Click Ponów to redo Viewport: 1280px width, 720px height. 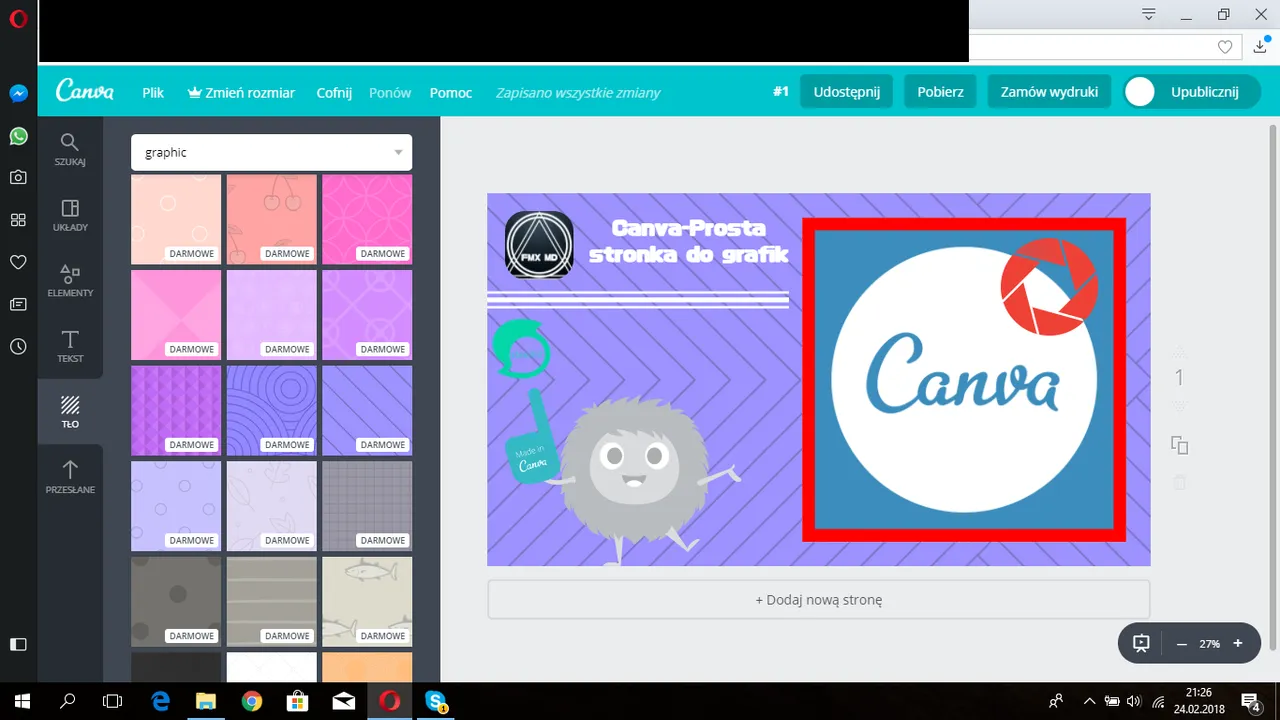tap(390, 92)
